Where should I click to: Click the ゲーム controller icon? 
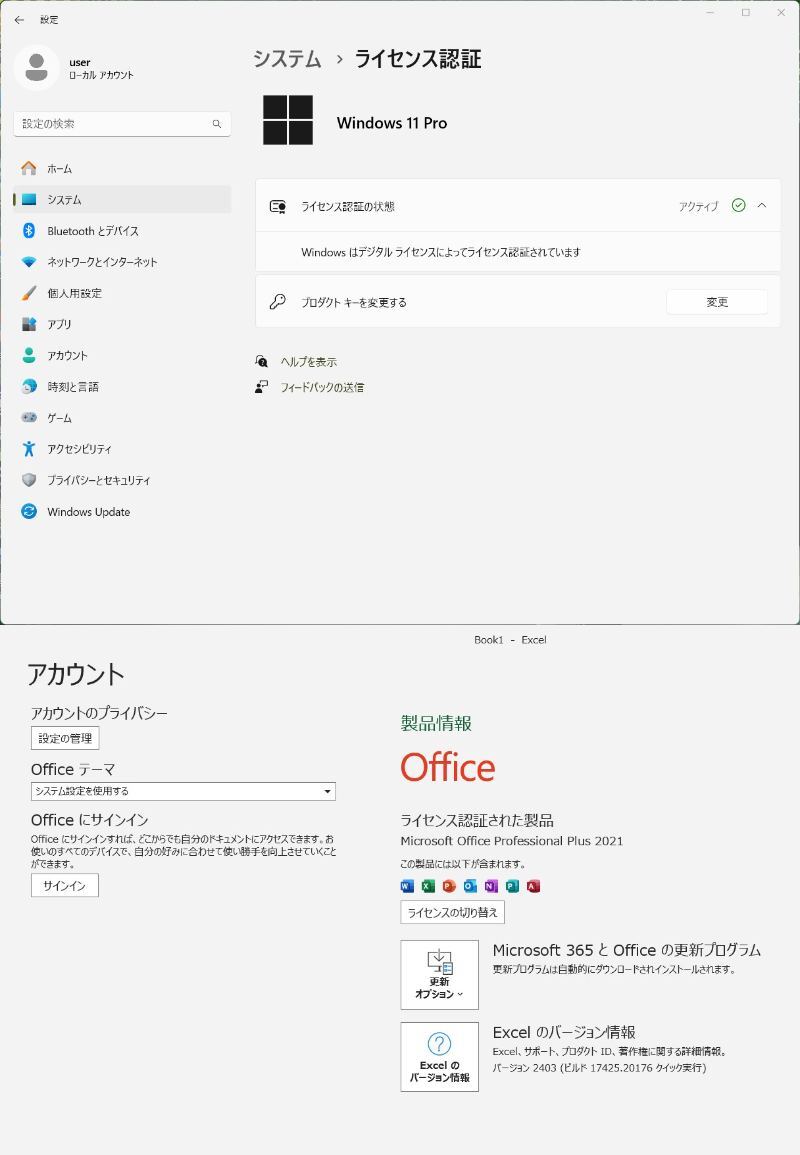(29, 418)
